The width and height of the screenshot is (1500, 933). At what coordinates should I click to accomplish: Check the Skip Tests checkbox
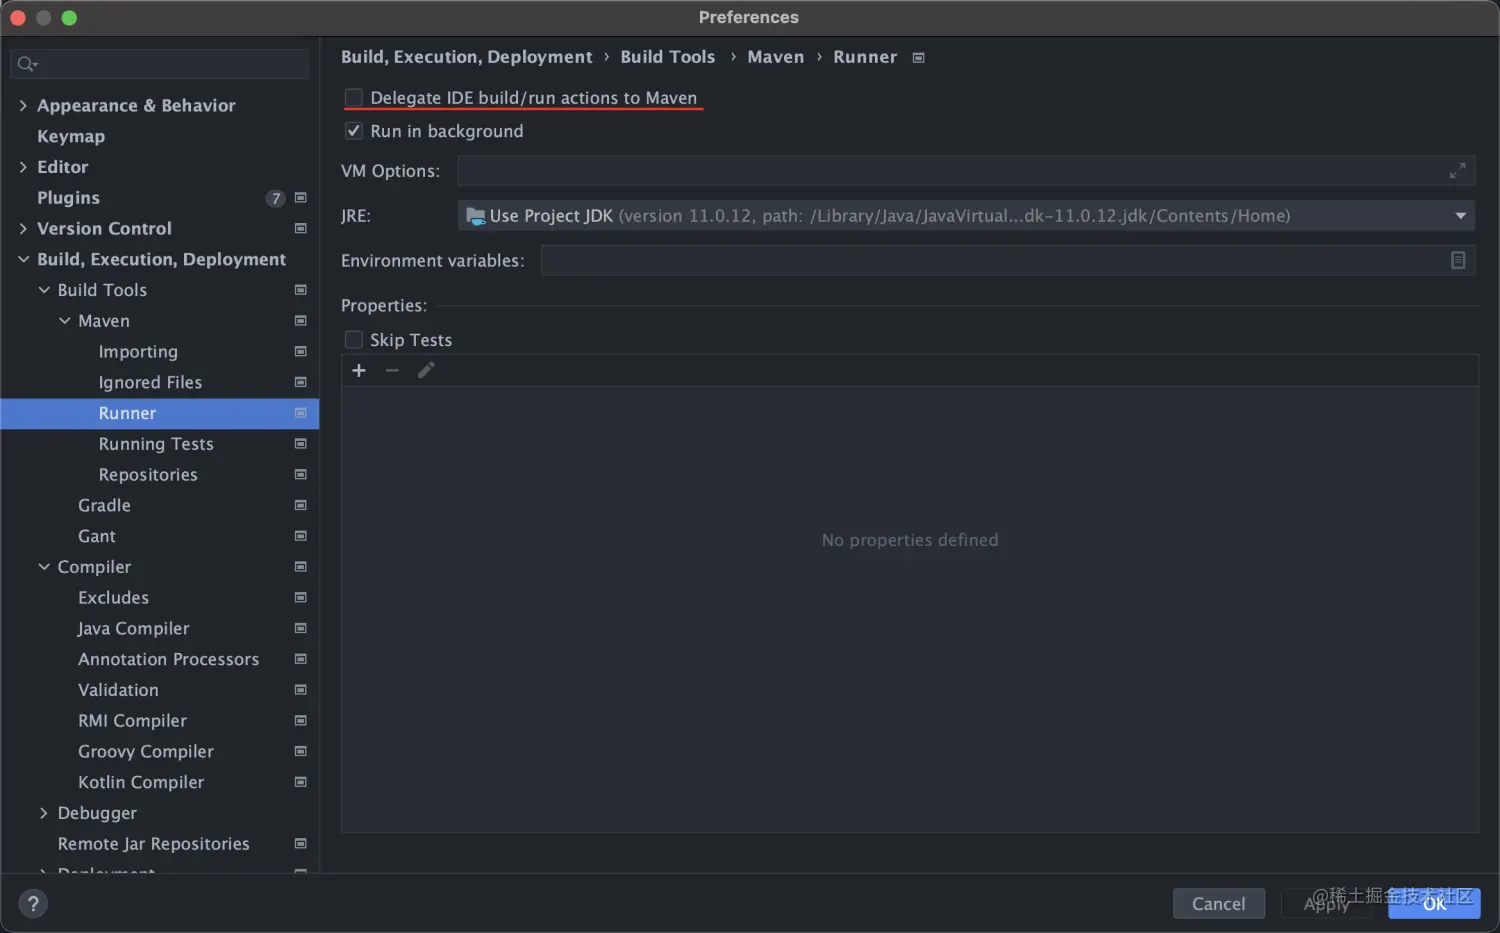point(353,340)
